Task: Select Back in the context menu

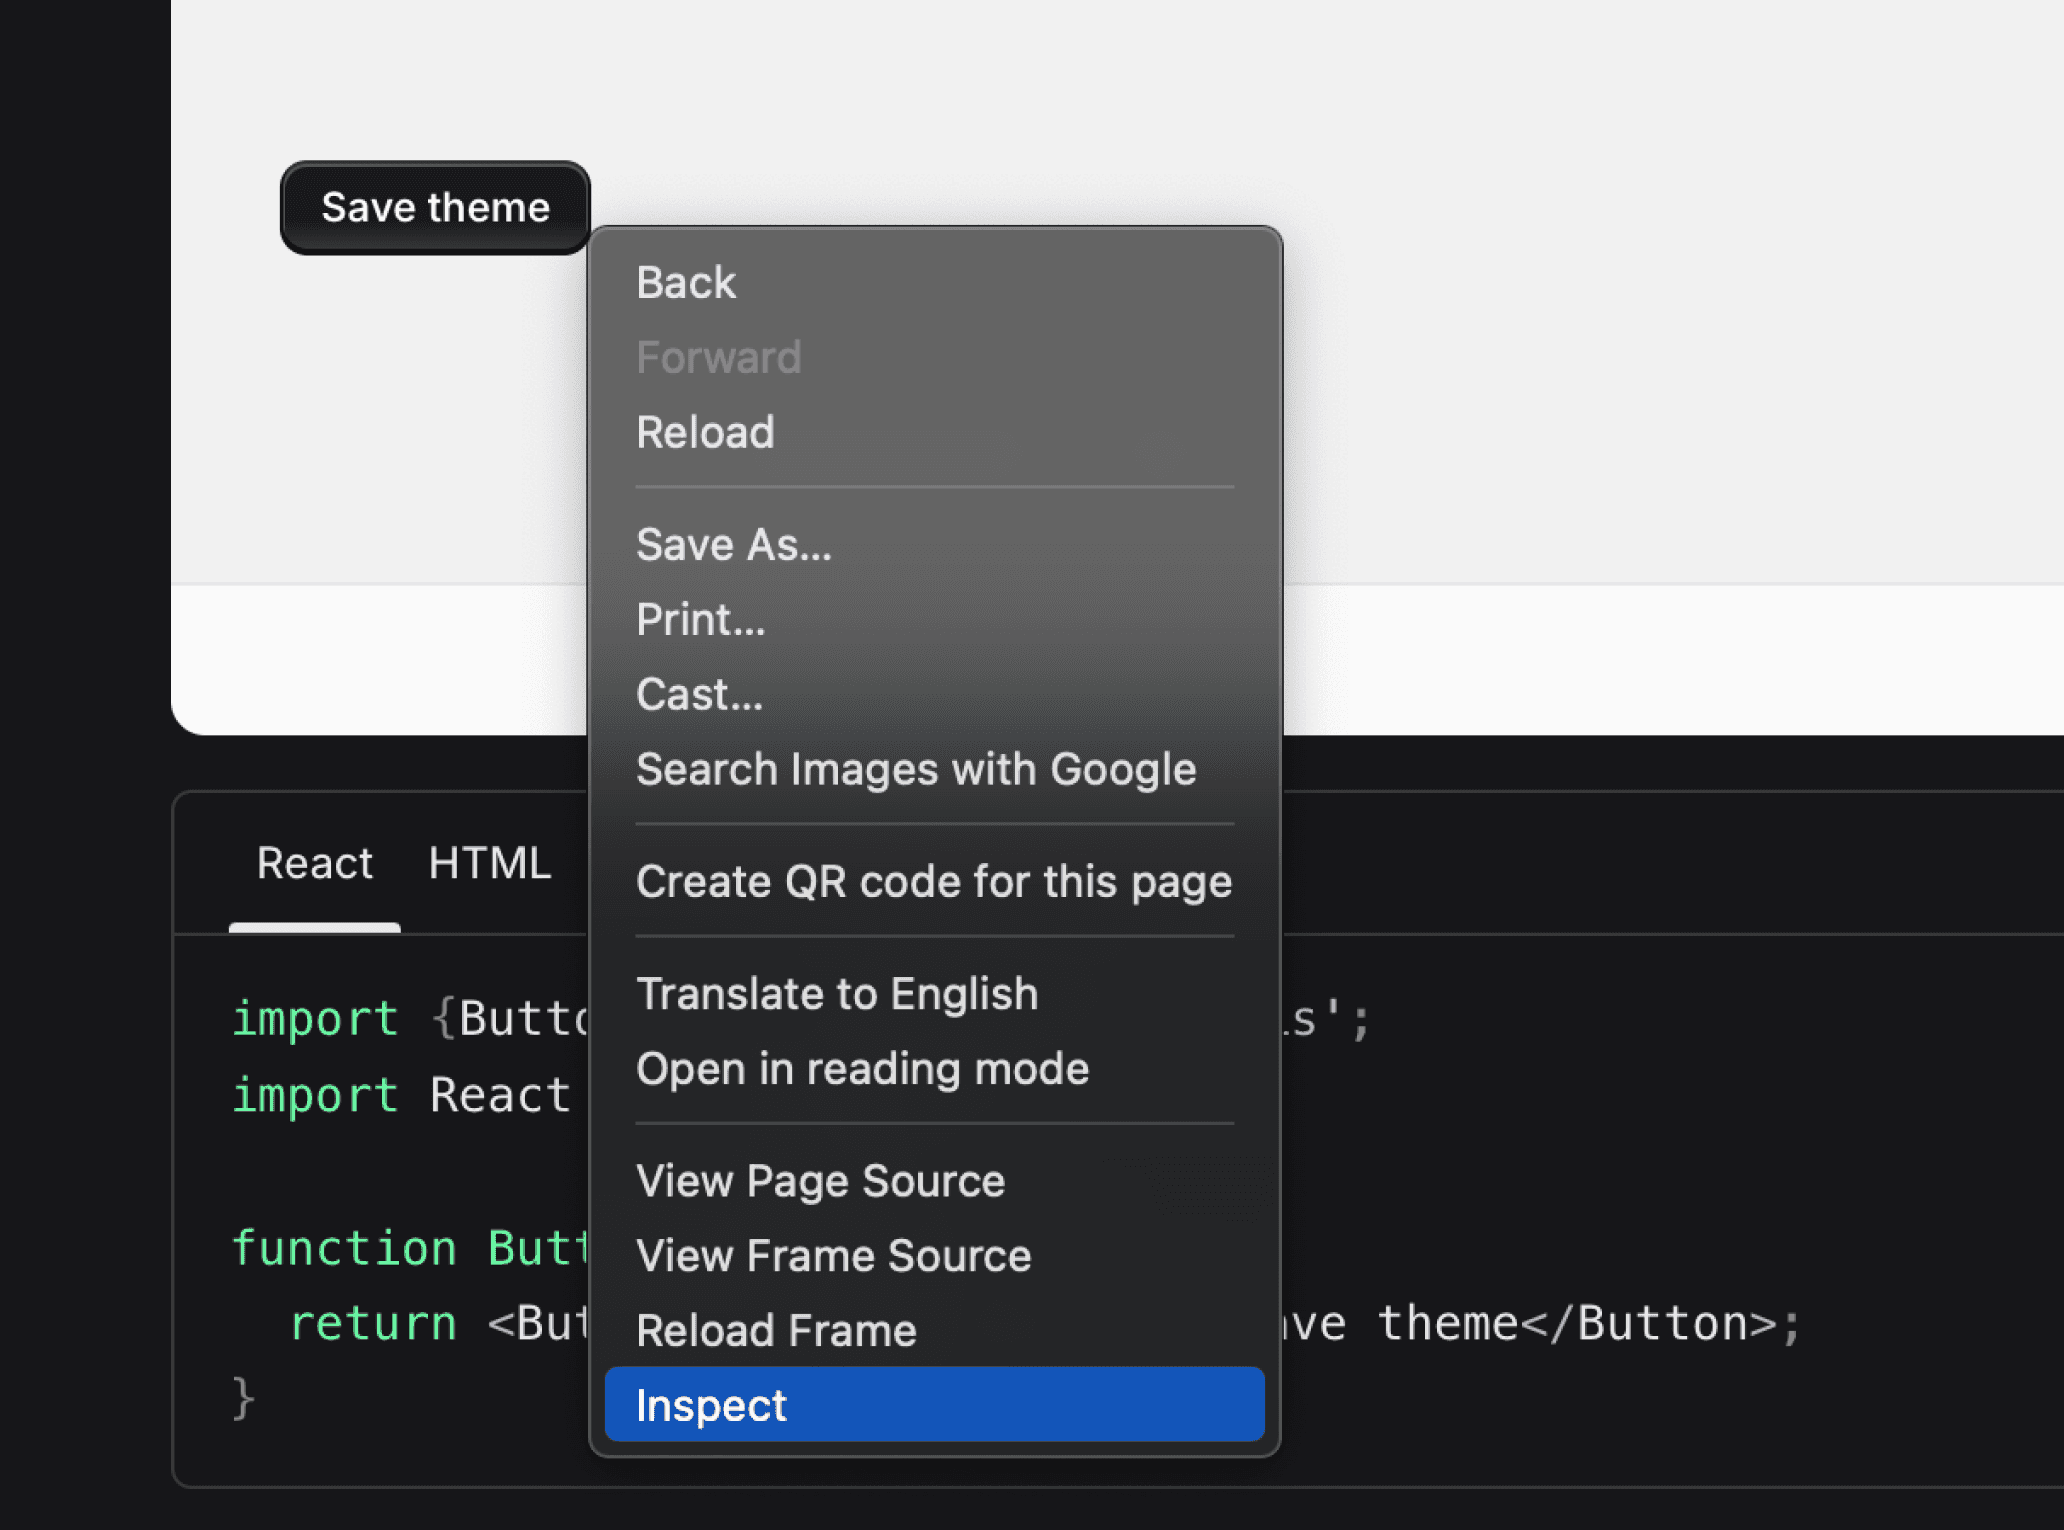Action: pos(686,283)
